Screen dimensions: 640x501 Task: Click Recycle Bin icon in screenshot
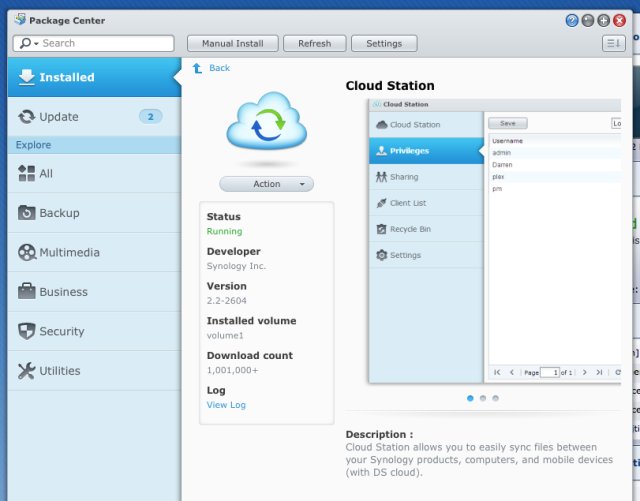(381, 229)
